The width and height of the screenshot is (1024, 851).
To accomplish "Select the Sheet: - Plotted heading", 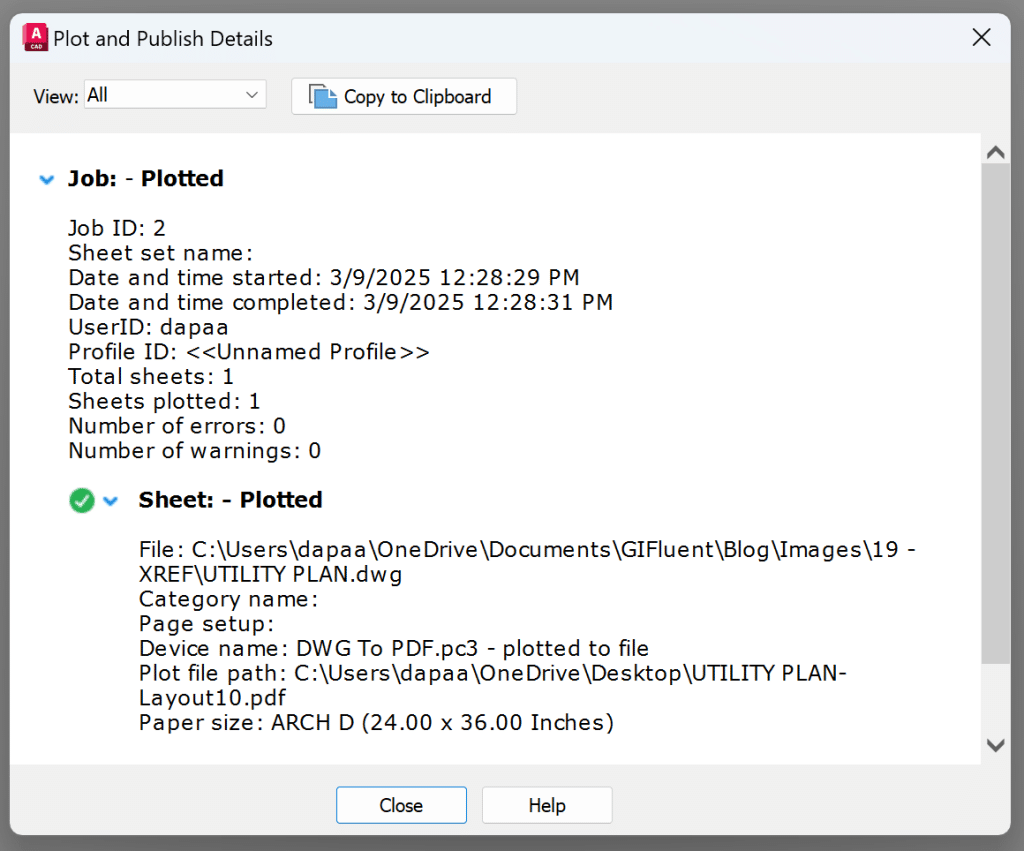I will tap(230, 500).
